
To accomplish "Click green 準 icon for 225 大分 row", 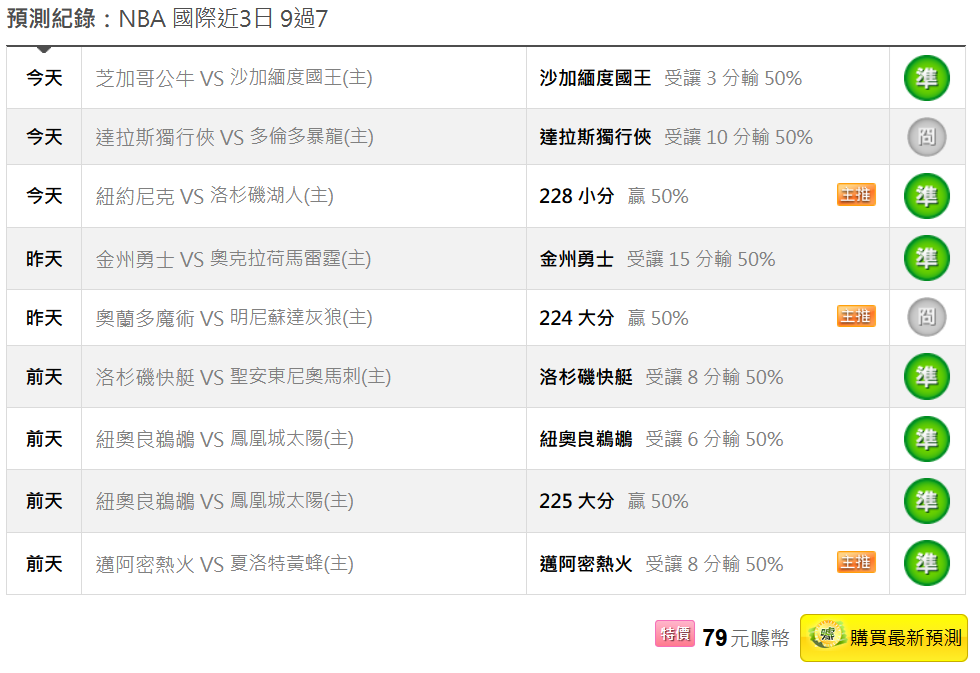I will click(926, 501).
